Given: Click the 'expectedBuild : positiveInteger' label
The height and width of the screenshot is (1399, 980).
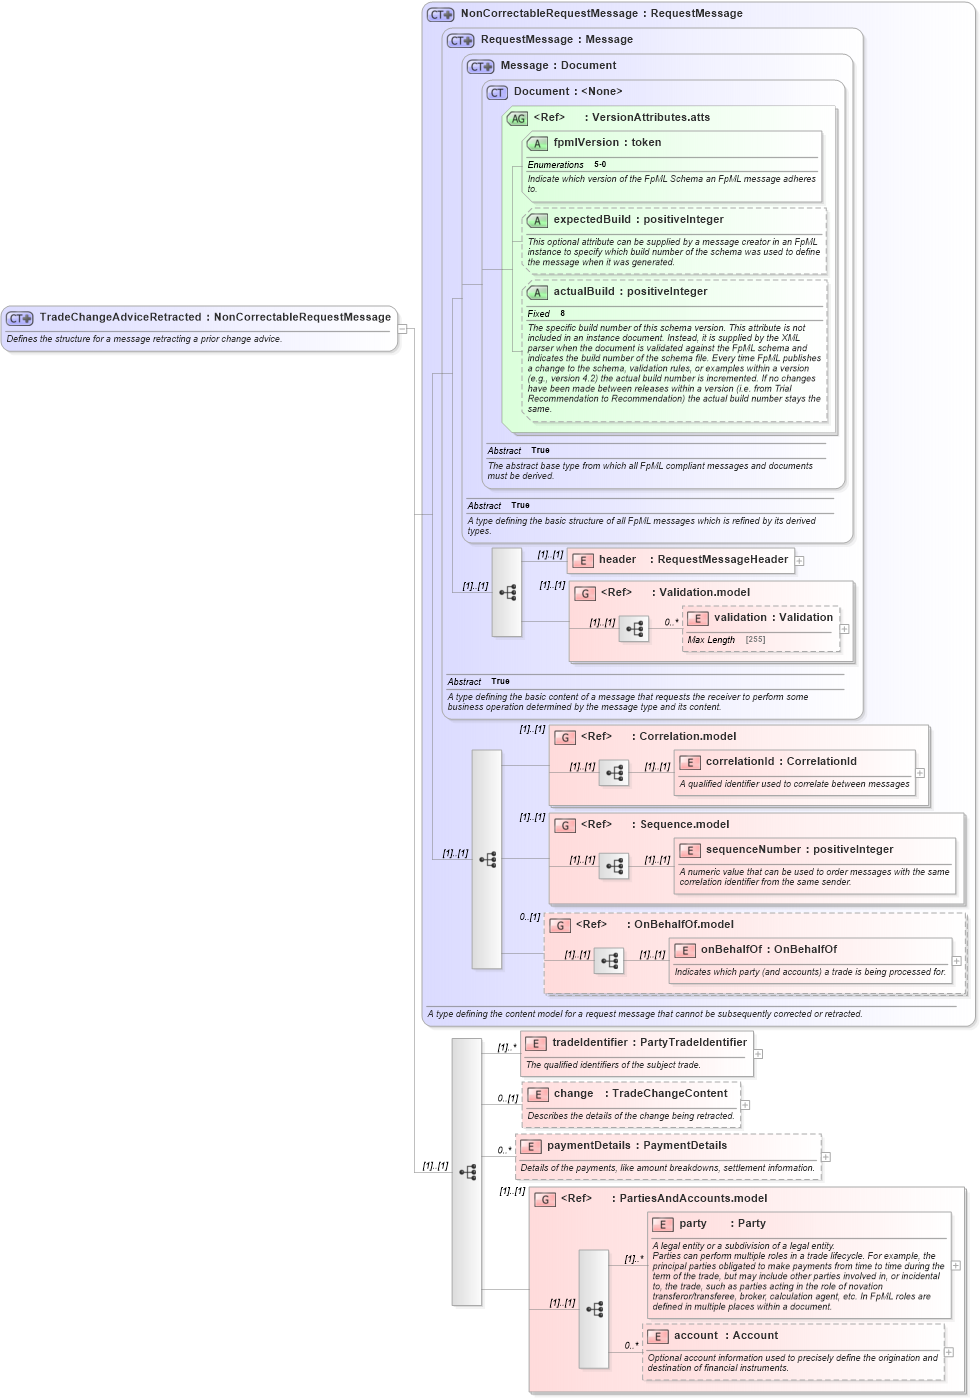Looking at the screenshot, I should (639, 220).
